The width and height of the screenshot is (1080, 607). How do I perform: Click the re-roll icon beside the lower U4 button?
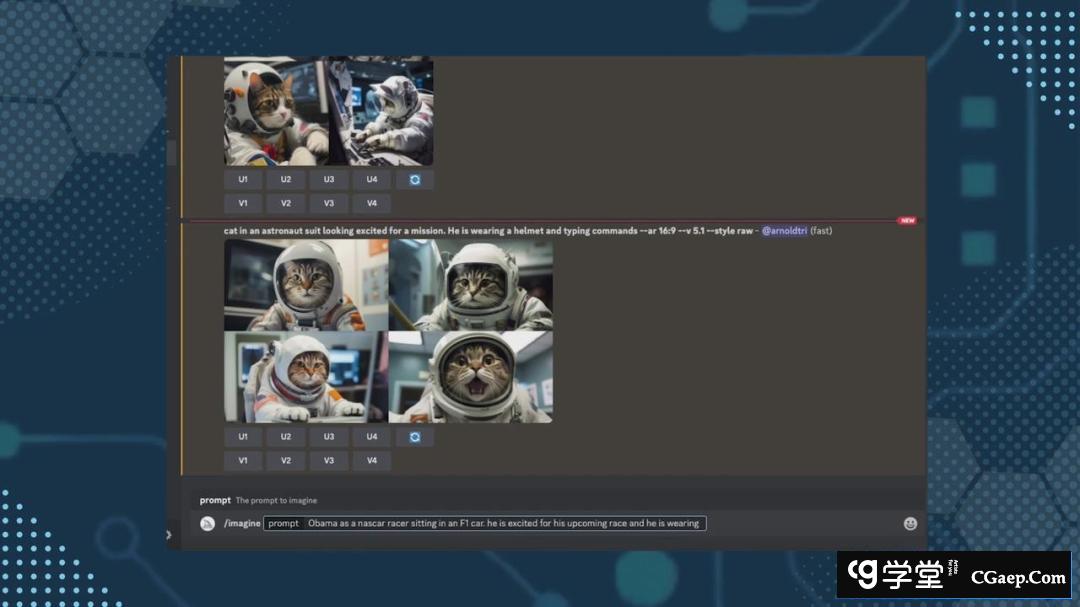coord(415,437)
